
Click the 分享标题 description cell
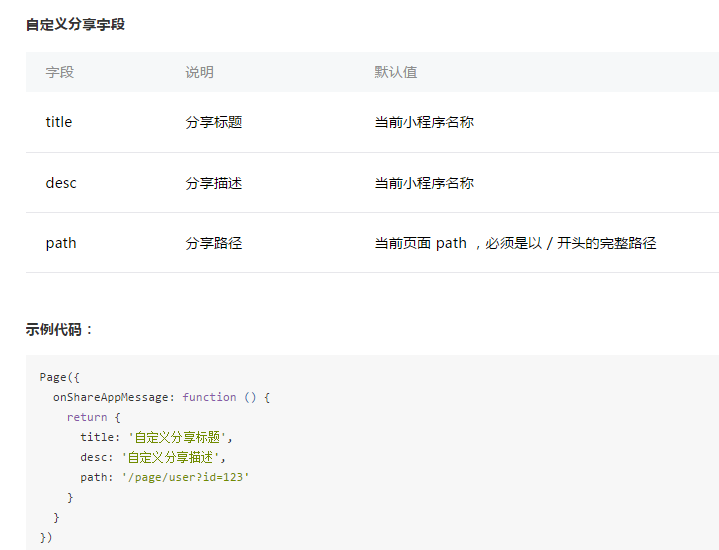213,122
